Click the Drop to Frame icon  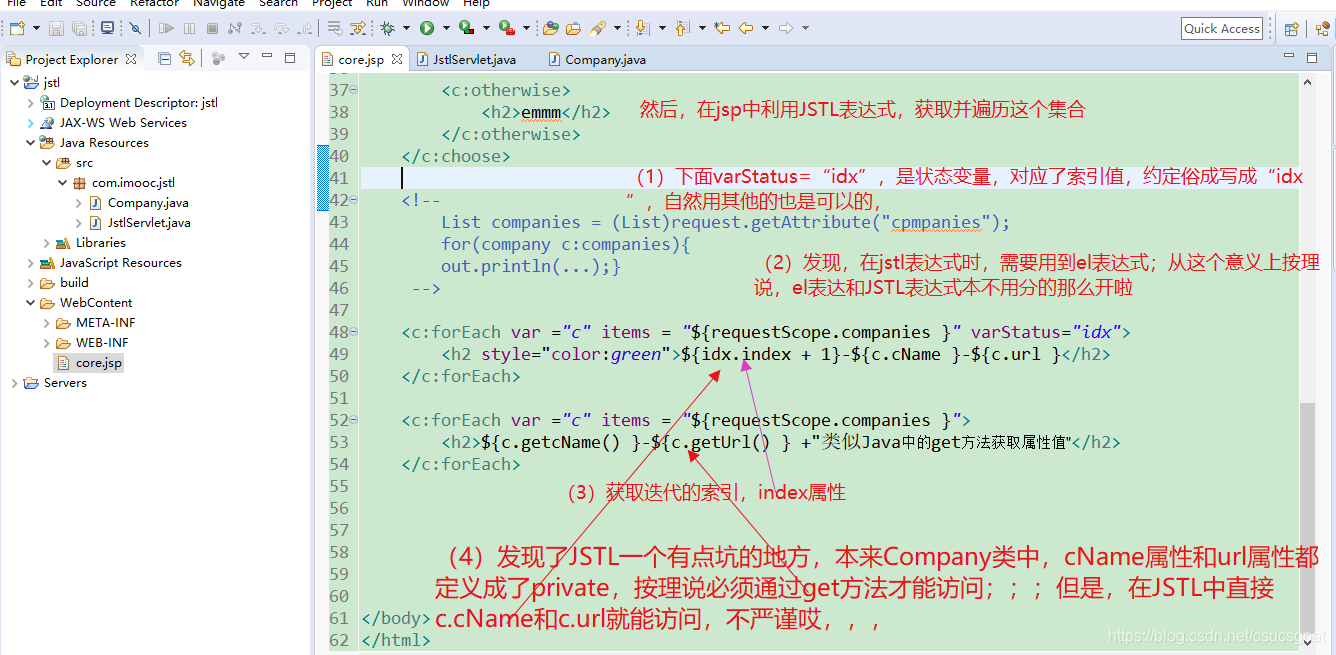[334, 28]
